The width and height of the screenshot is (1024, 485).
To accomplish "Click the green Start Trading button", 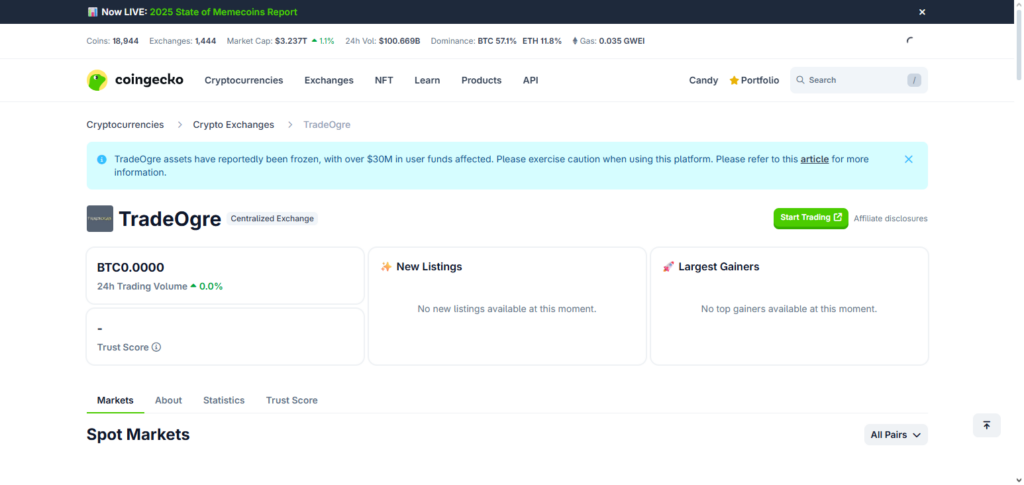I will pos(810,218).
